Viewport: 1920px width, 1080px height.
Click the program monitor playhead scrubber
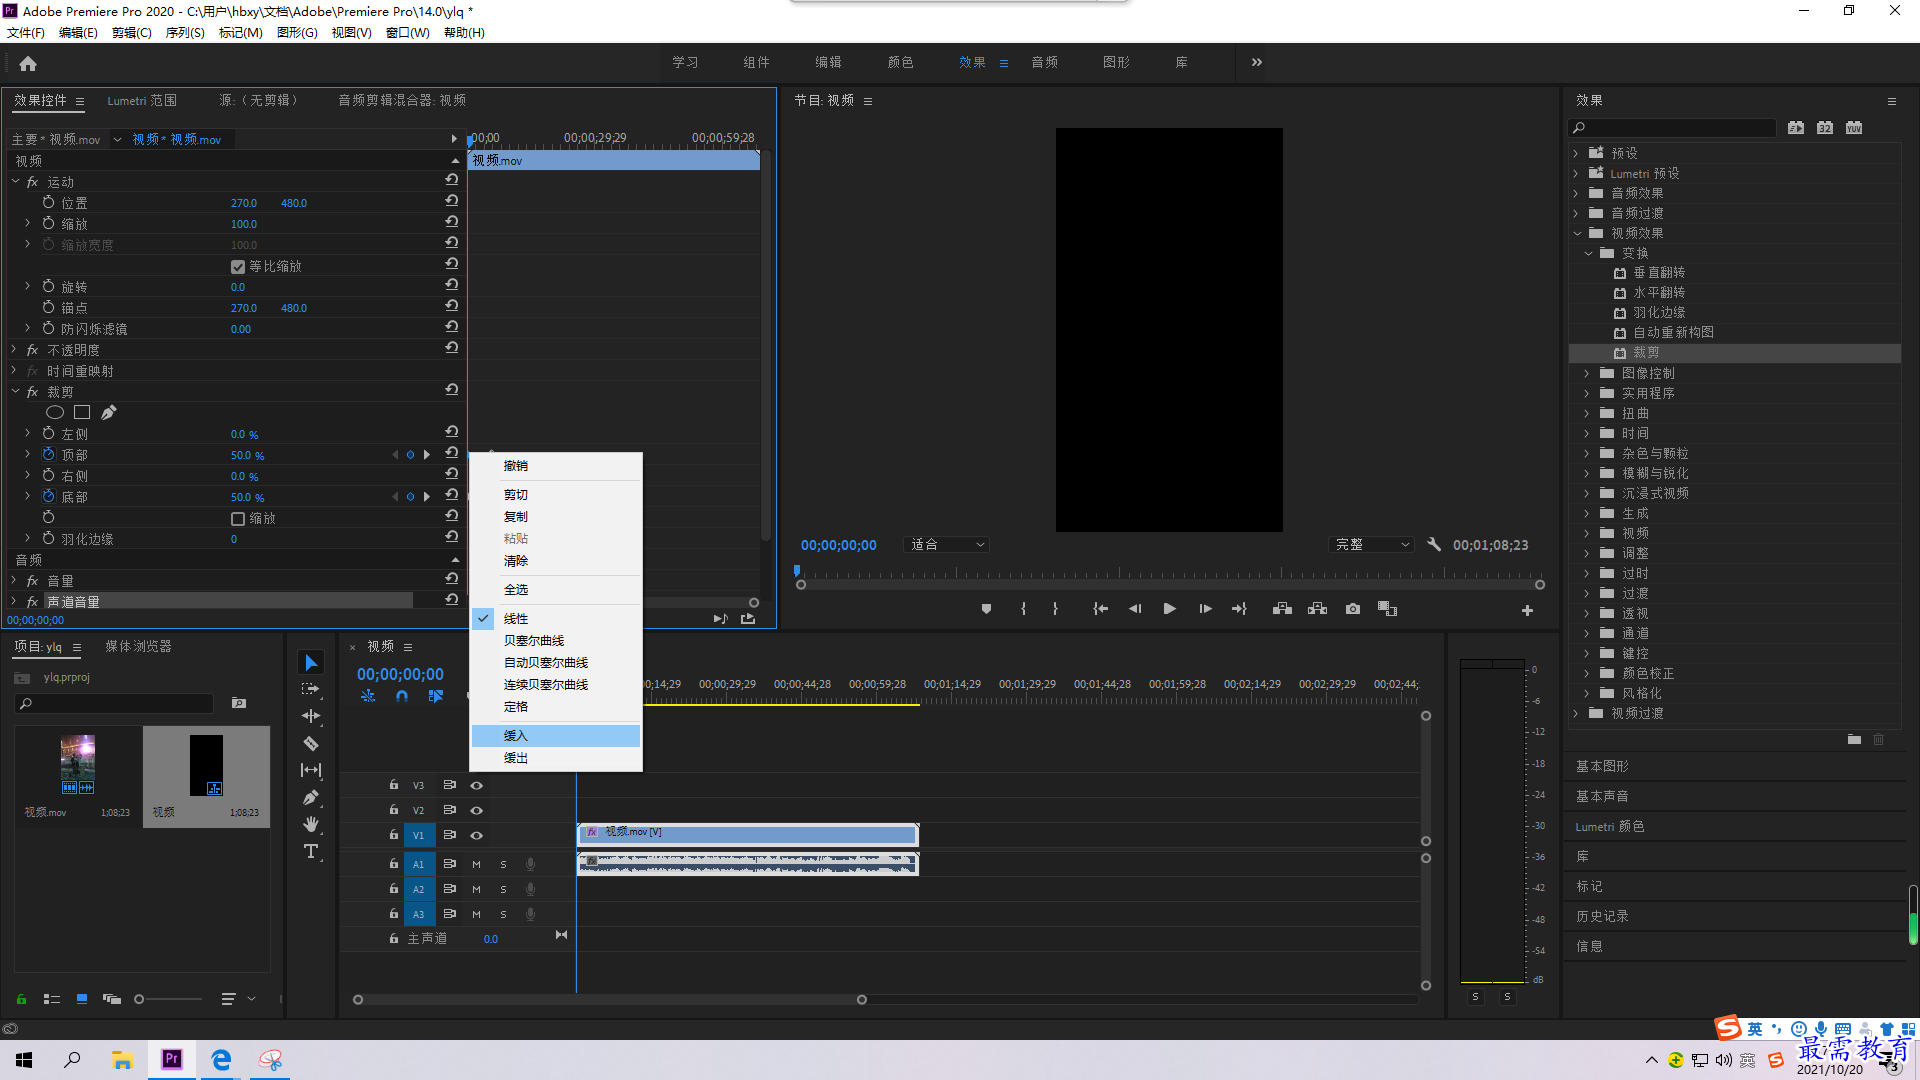pyautogui.click(x=797, y=571)
